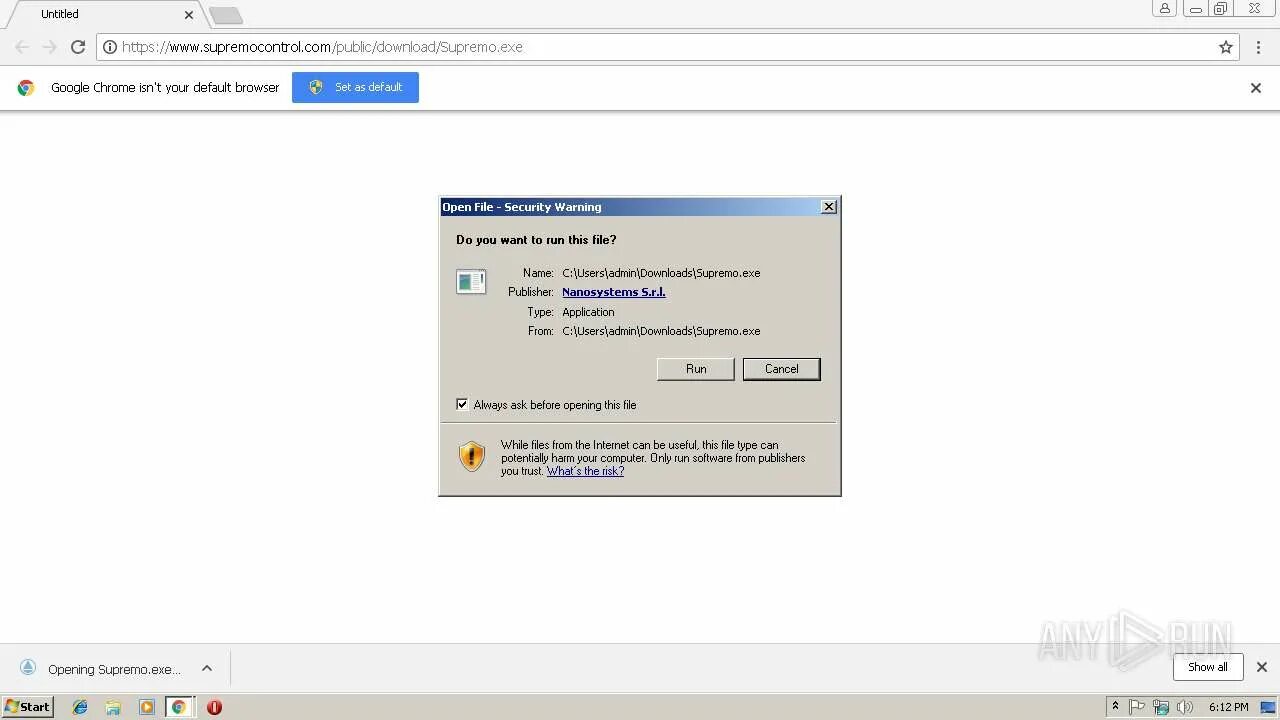Open a new tab
Image resolution: width=1280 pixels, height=720 pixels.
[226, 16]
